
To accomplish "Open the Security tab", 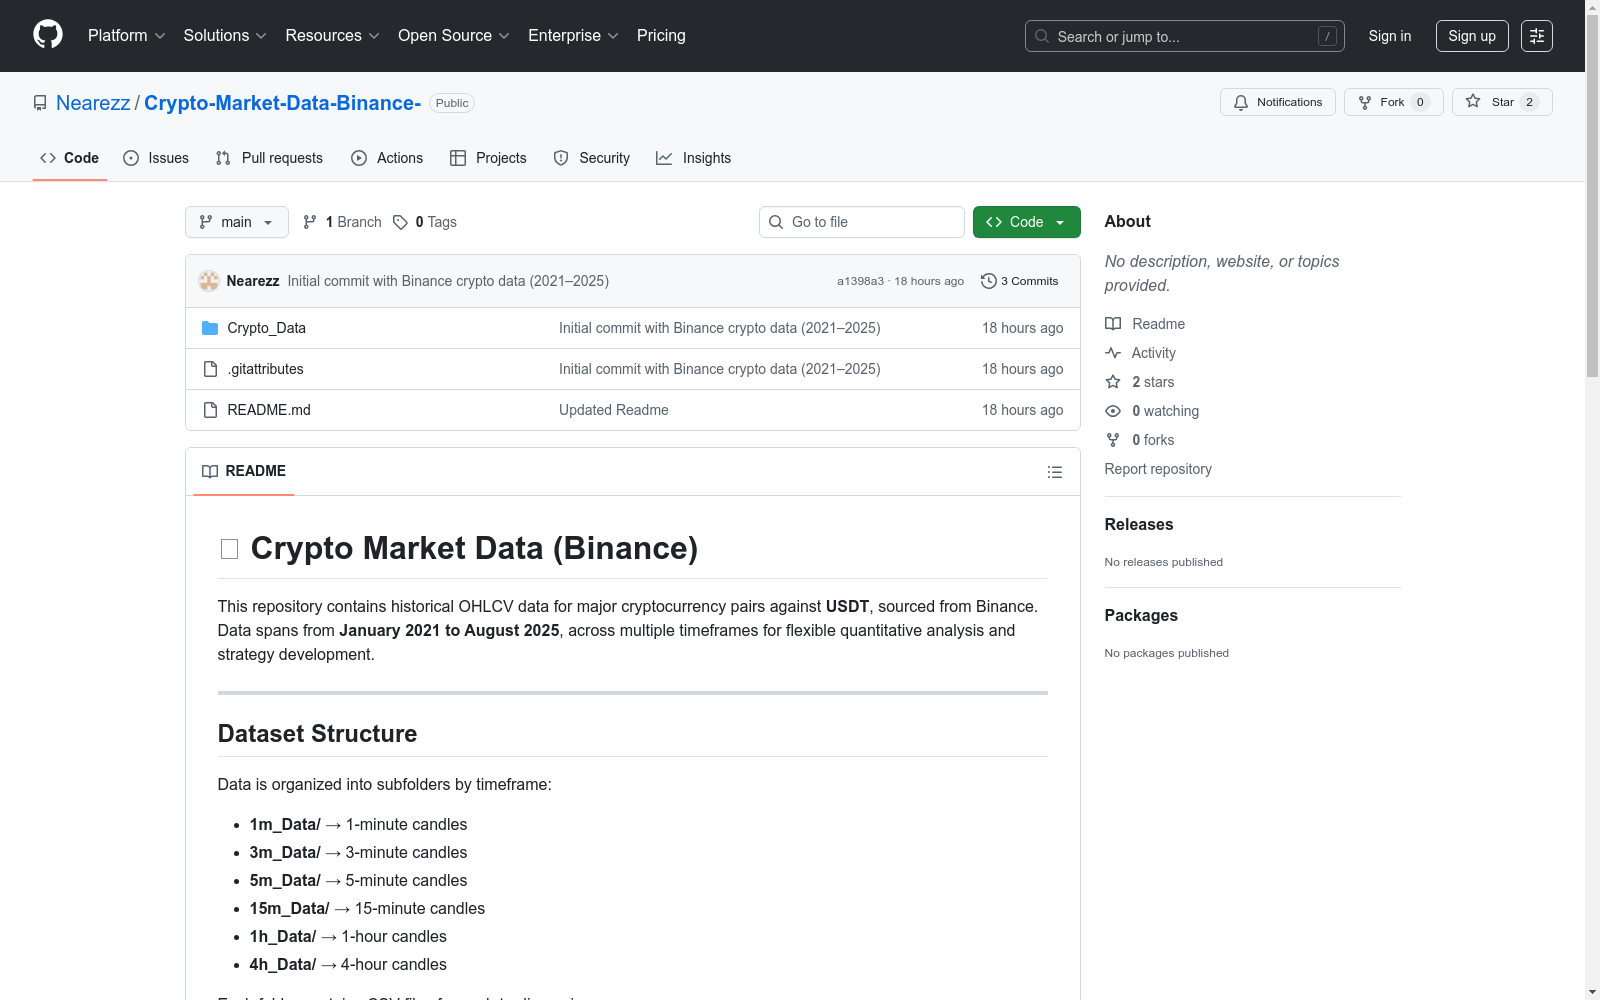I will pos(592,158).
